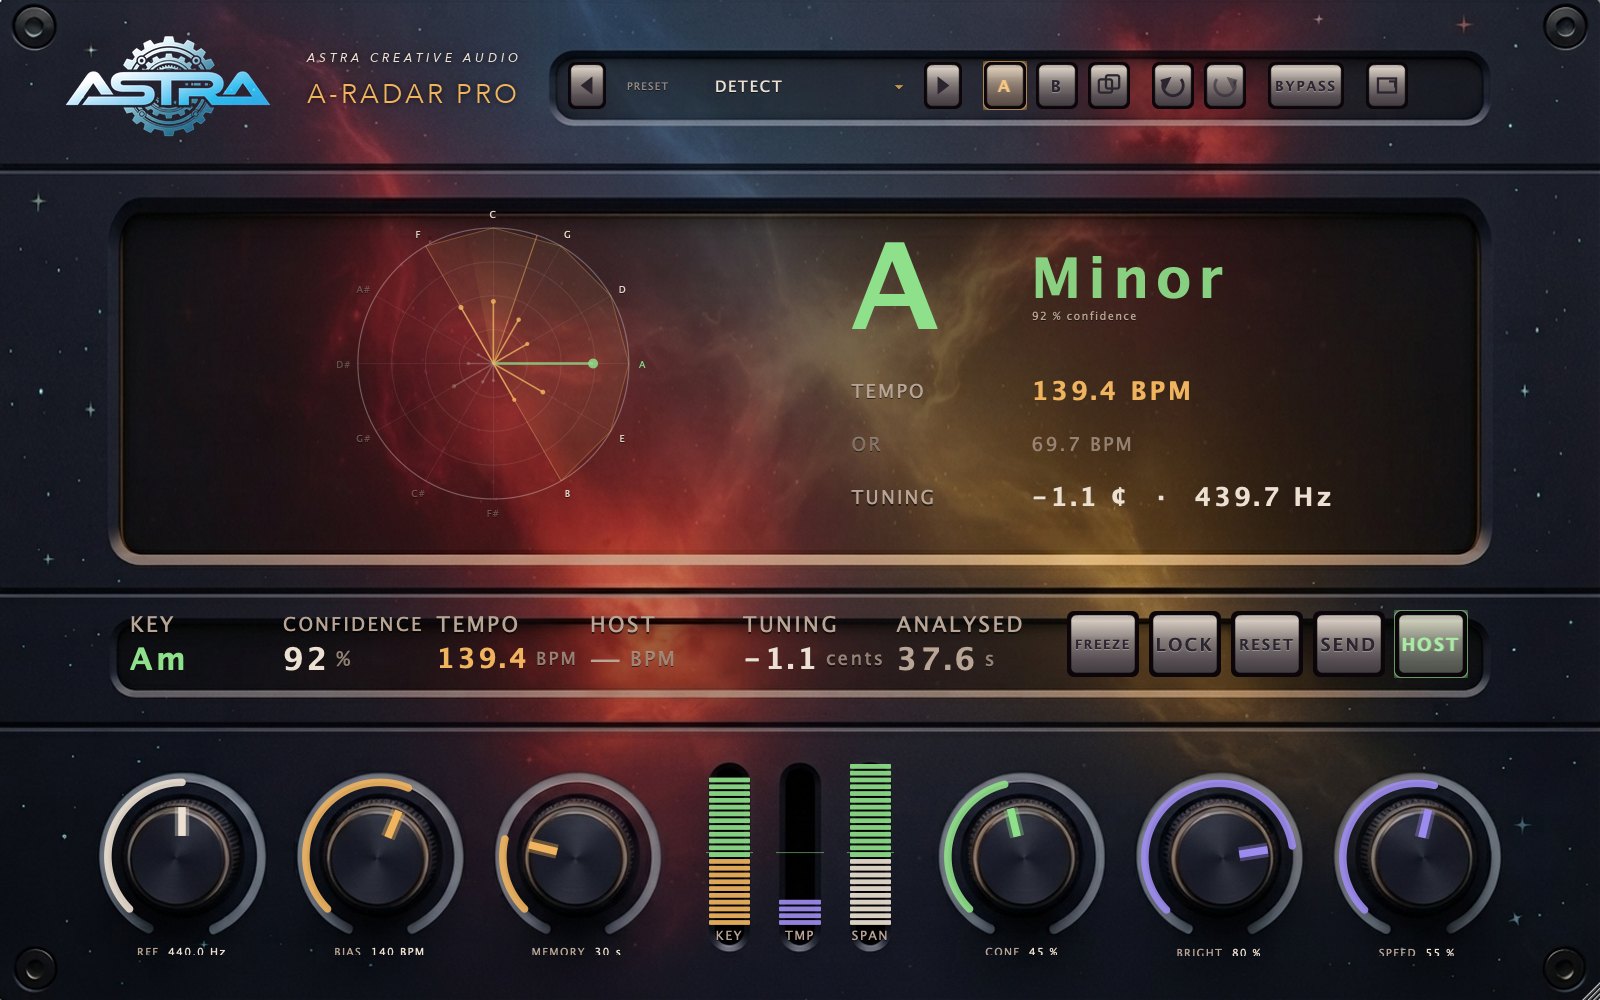
Task: Click the BIAS 140 BPM knob
Action: tap(380, 857)
